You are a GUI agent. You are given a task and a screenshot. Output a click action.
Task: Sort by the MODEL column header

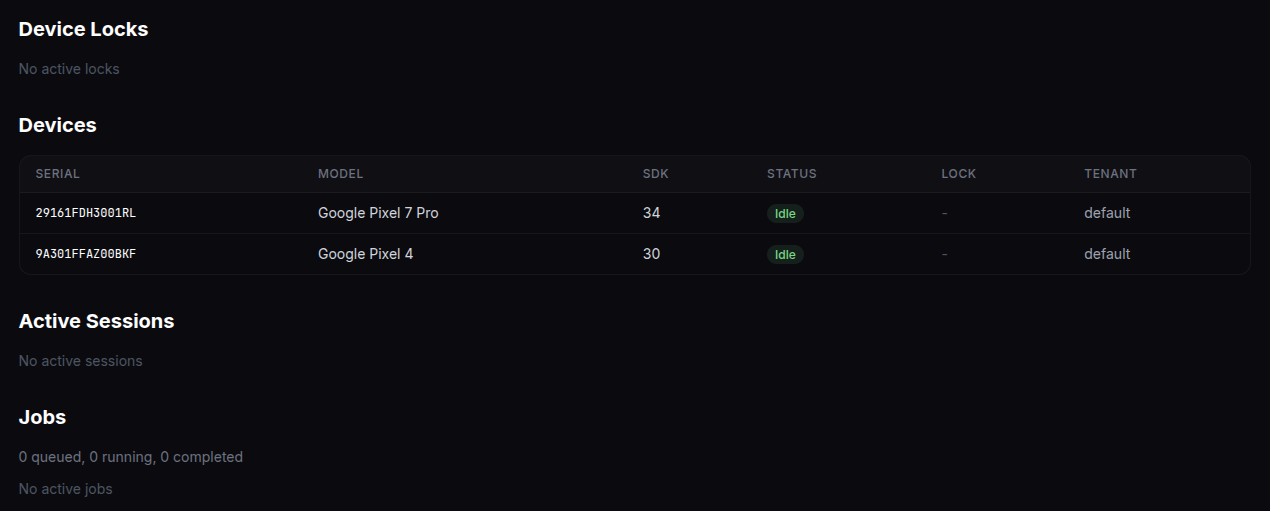(340, 174)
